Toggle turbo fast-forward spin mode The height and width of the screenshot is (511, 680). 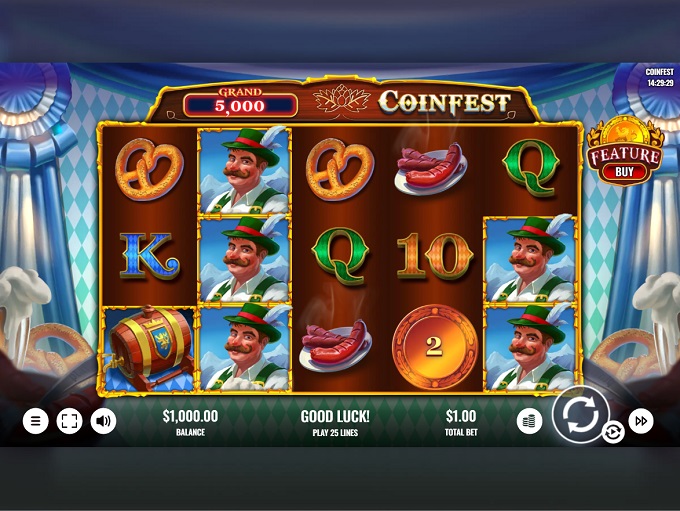point(641,421)
